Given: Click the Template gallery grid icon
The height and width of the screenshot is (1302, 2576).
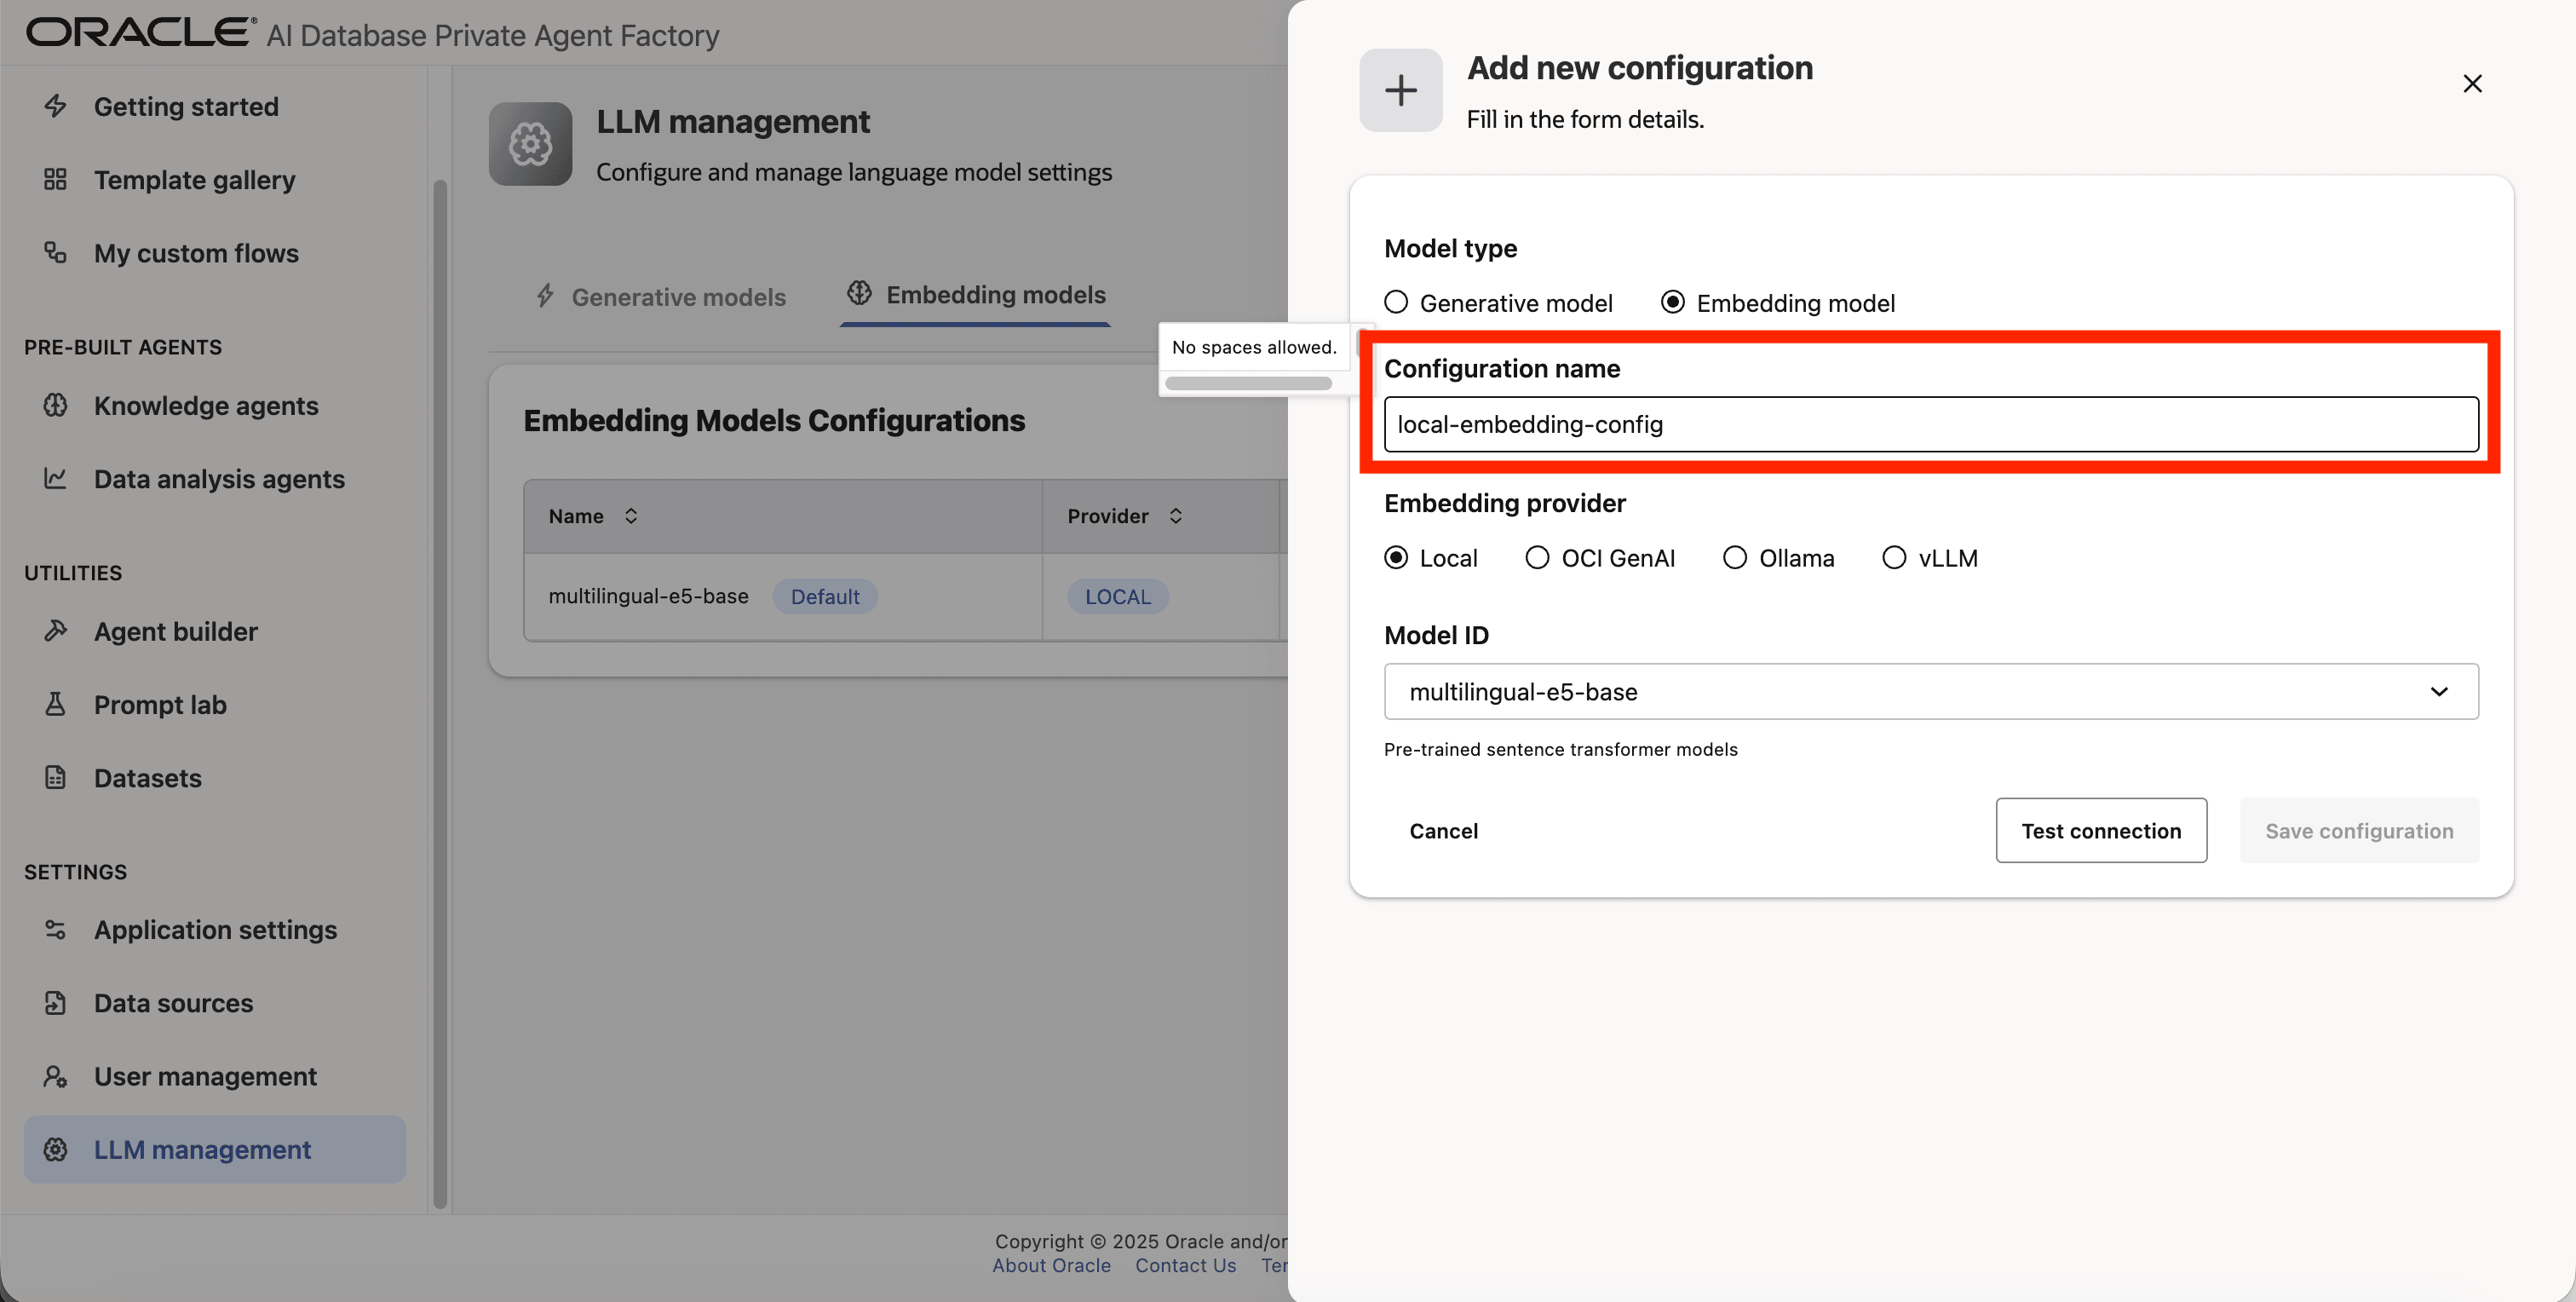Looking at the screenshot, I should click(x=55, y=180).
